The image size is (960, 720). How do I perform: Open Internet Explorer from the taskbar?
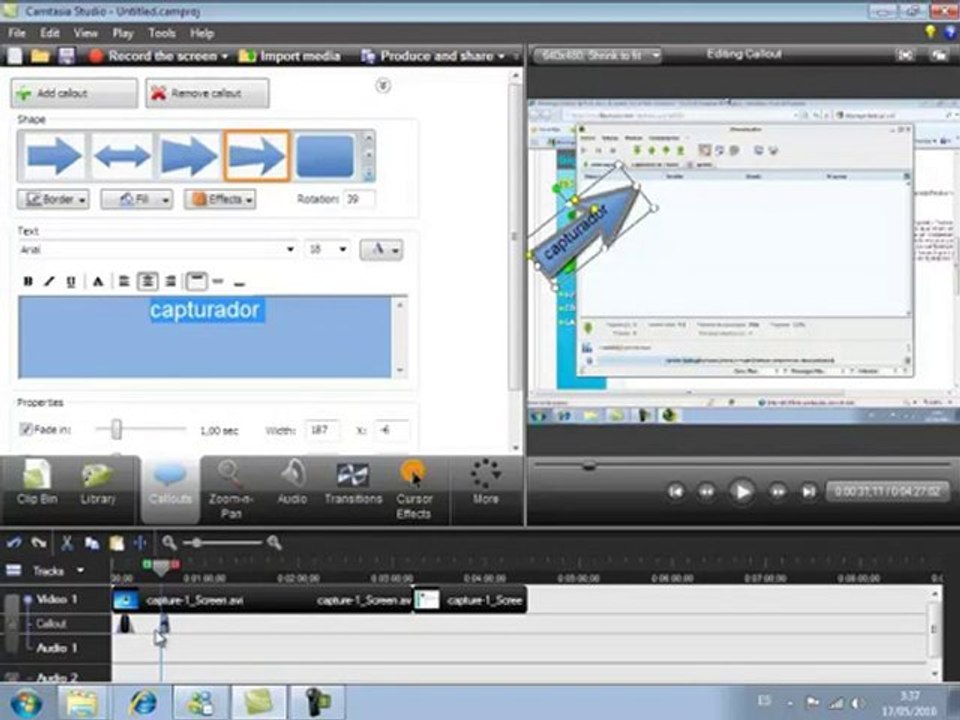tap(143, 702)
